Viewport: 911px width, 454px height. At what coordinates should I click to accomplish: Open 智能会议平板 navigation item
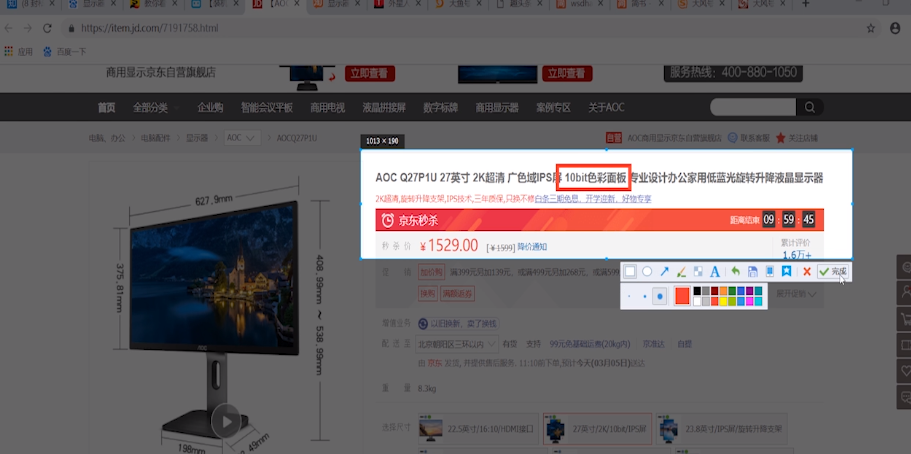pyautogui.click(x=267, y=108)
